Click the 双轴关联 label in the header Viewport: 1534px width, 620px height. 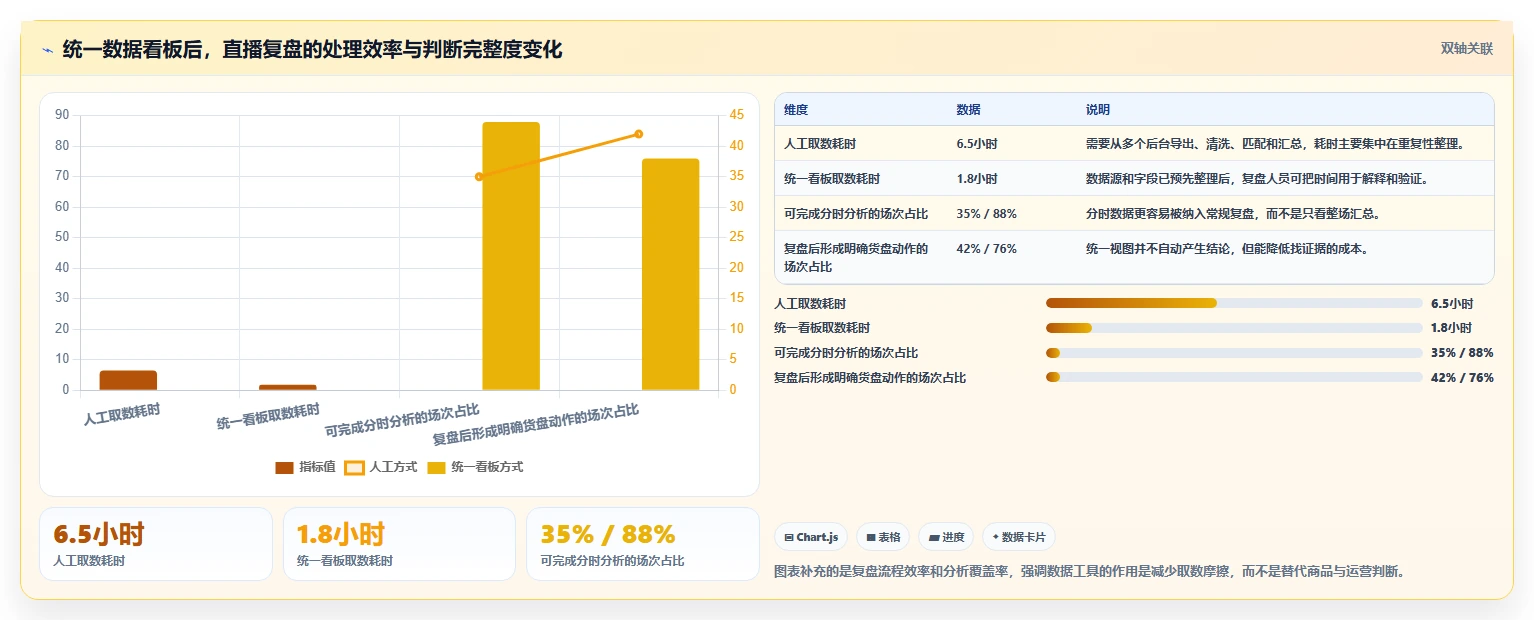point(1467,49)
